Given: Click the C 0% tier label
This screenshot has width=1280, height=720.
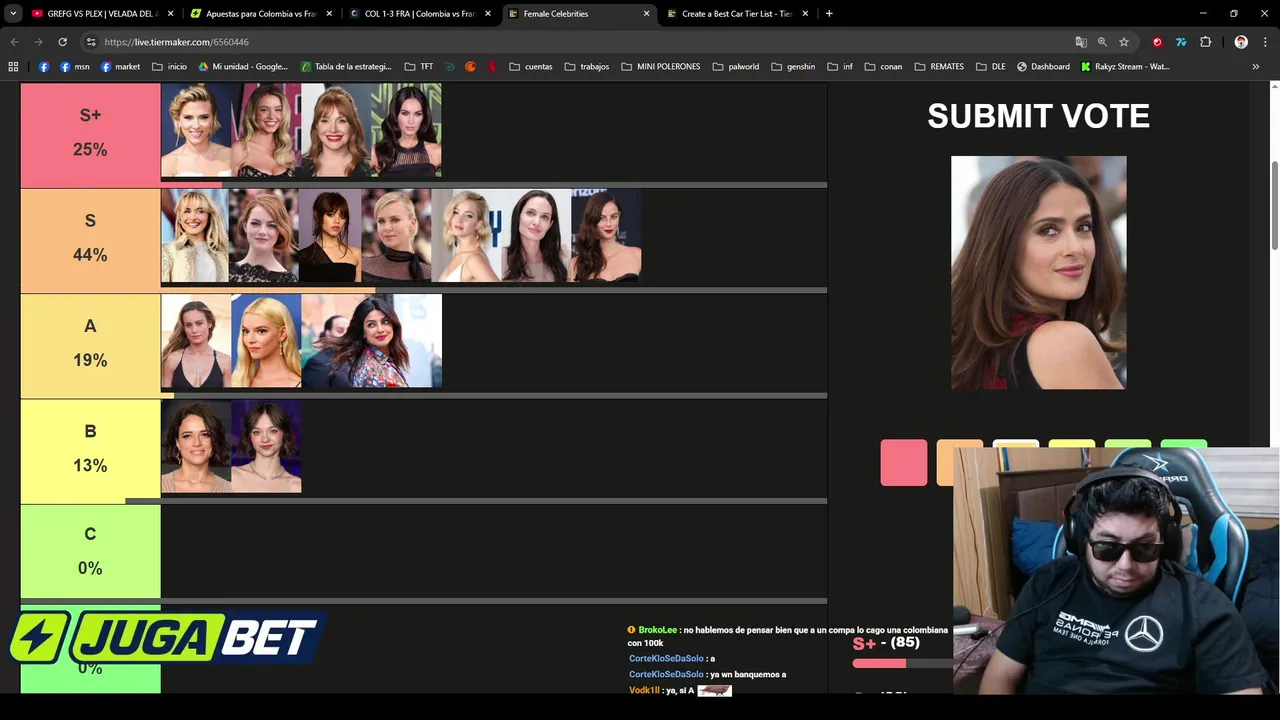Looking at the screenshot, I should (x=90, y=552).
